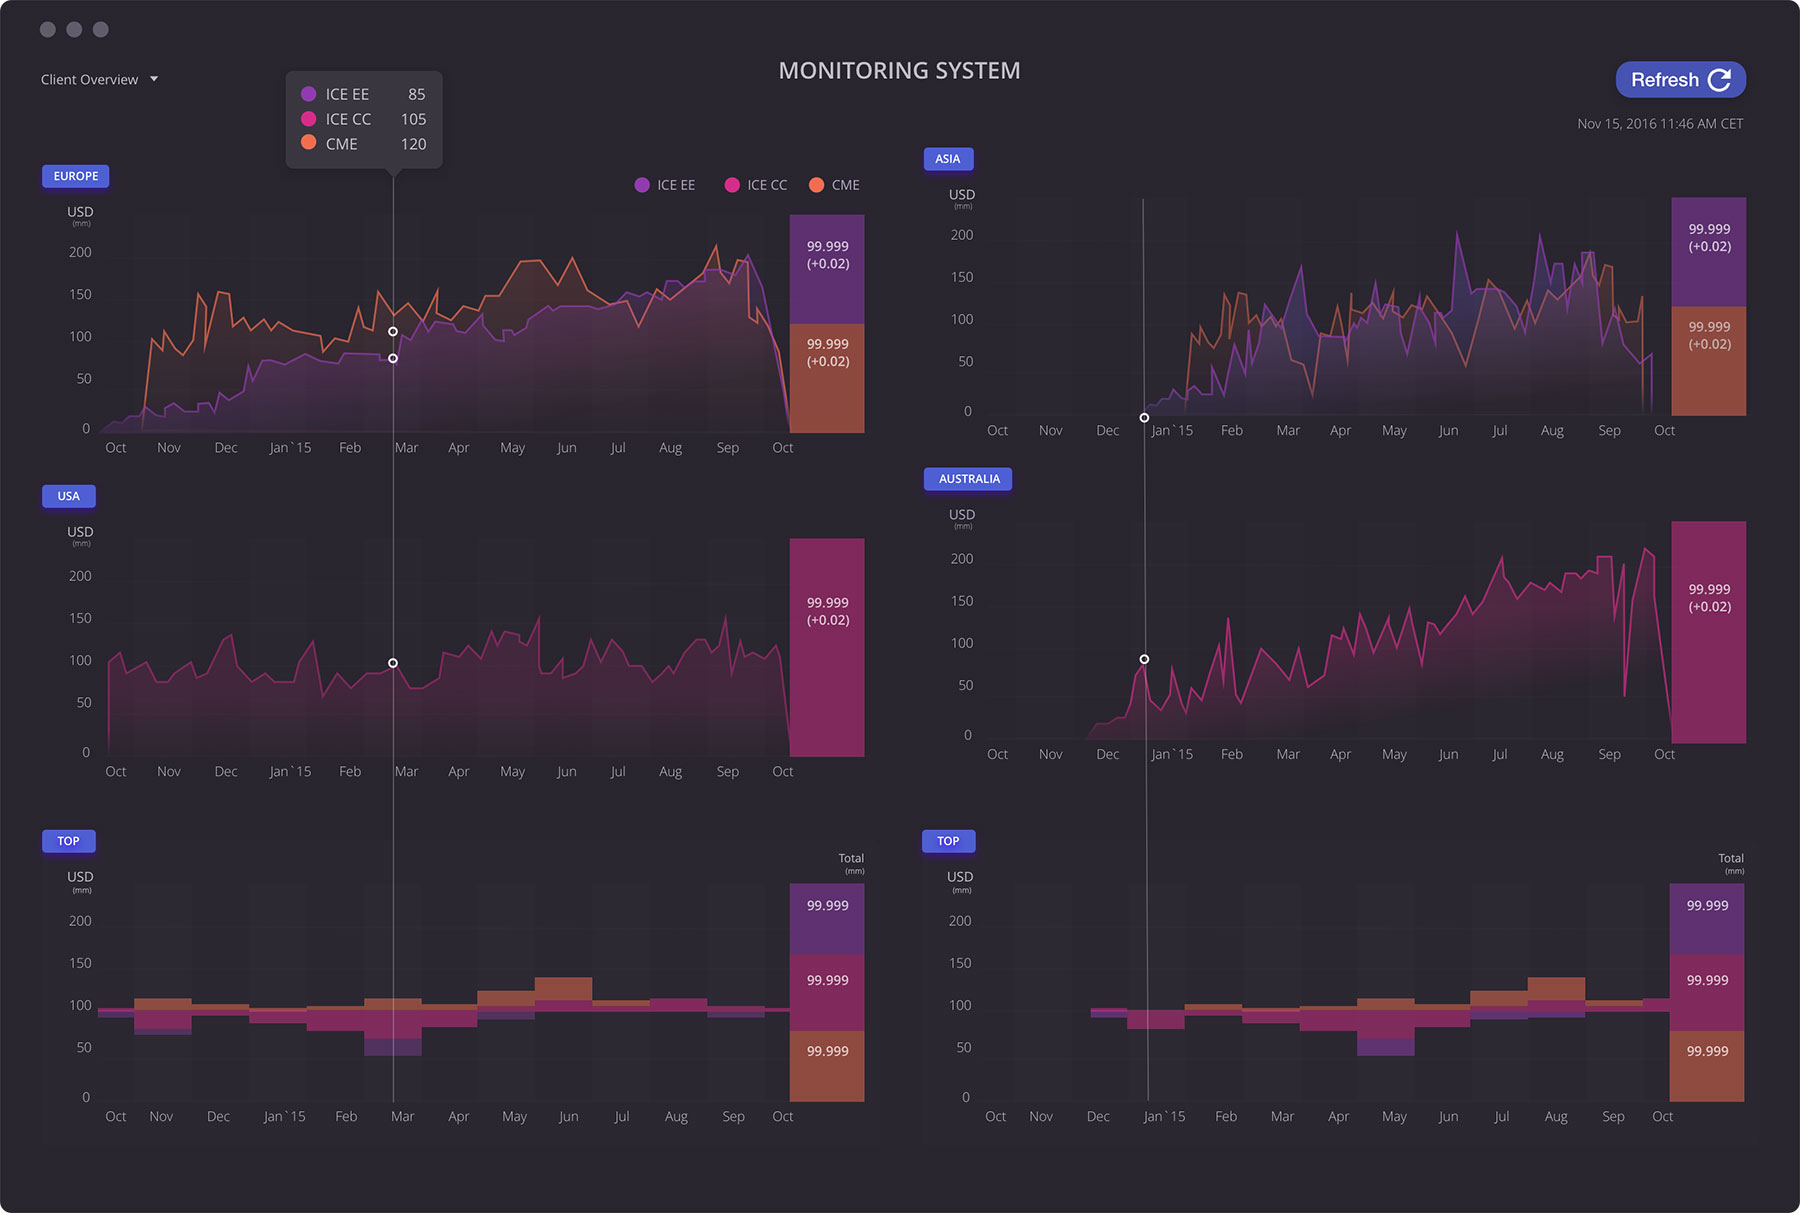Click the orange CME tooltip dot
Screen dimensions: 1800x1213
[x=309, y=143]
